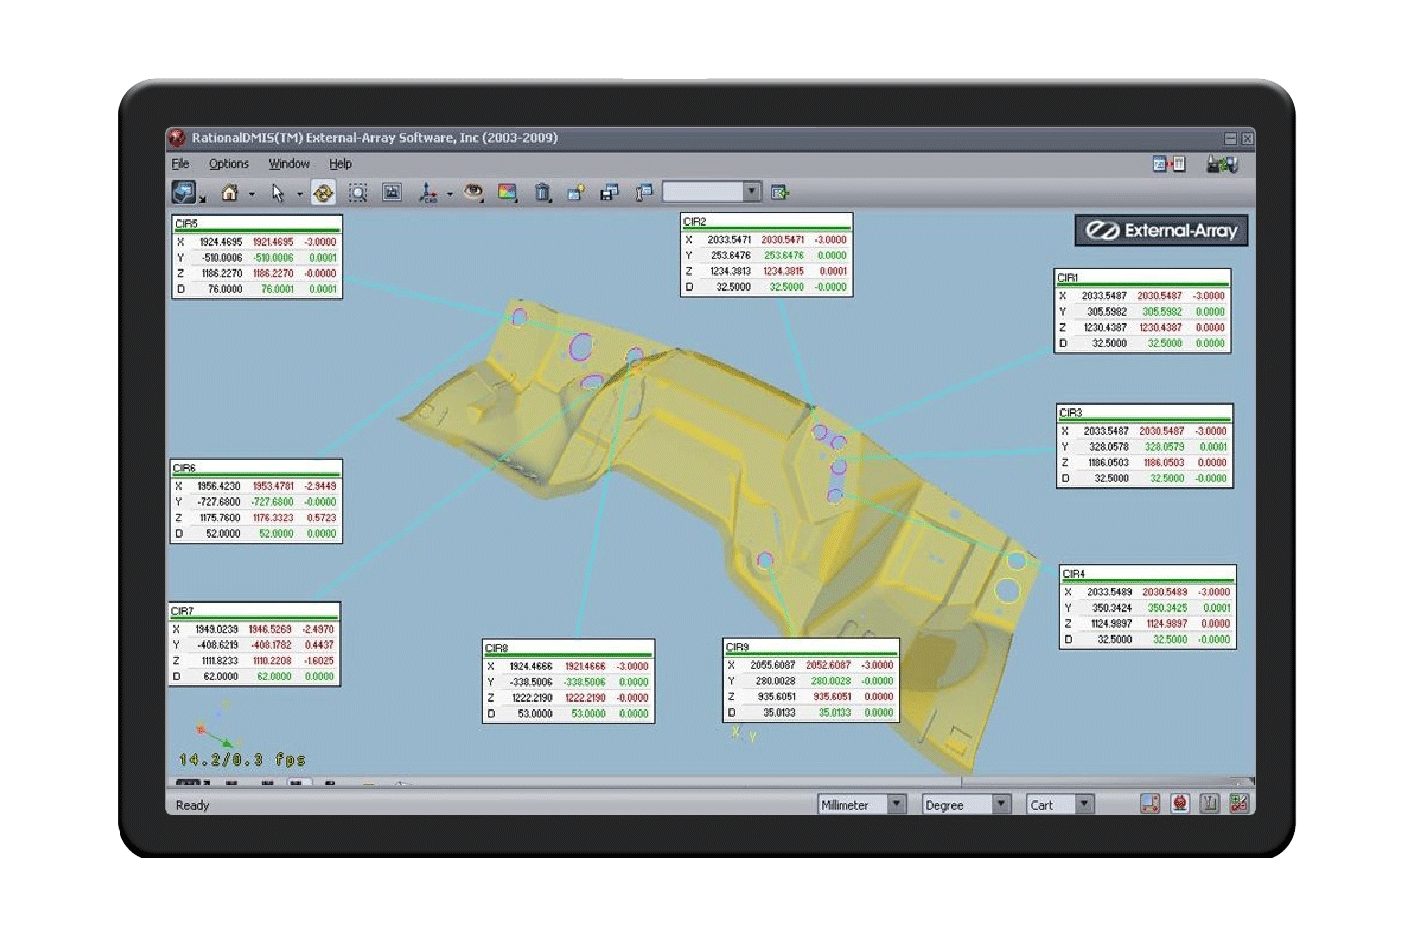This screenshot has width=1416, height=938.
Task: Open the color palette tool
Action: pyautogui.click(x=508, y=192)
